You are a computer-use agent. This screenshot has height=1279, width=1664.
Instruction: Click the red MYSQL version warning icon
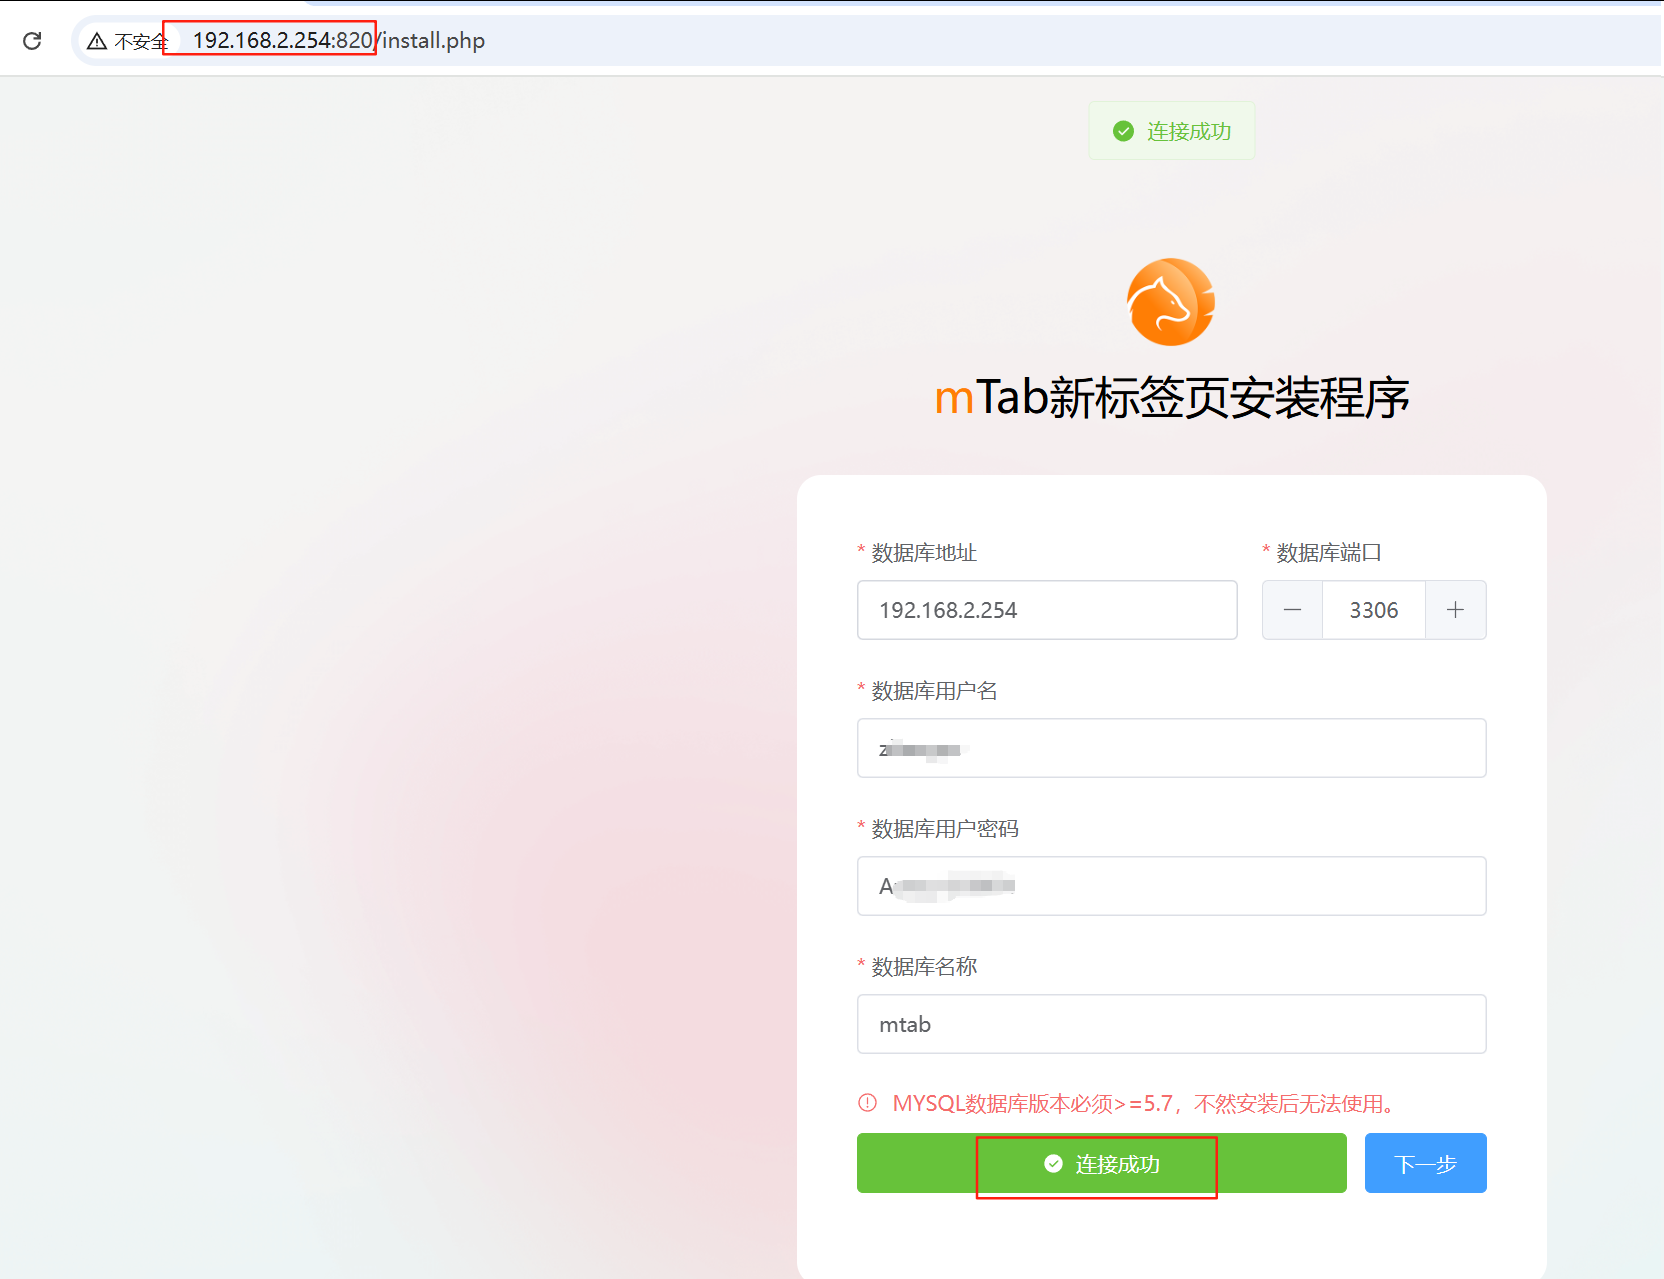point(867,1103)
